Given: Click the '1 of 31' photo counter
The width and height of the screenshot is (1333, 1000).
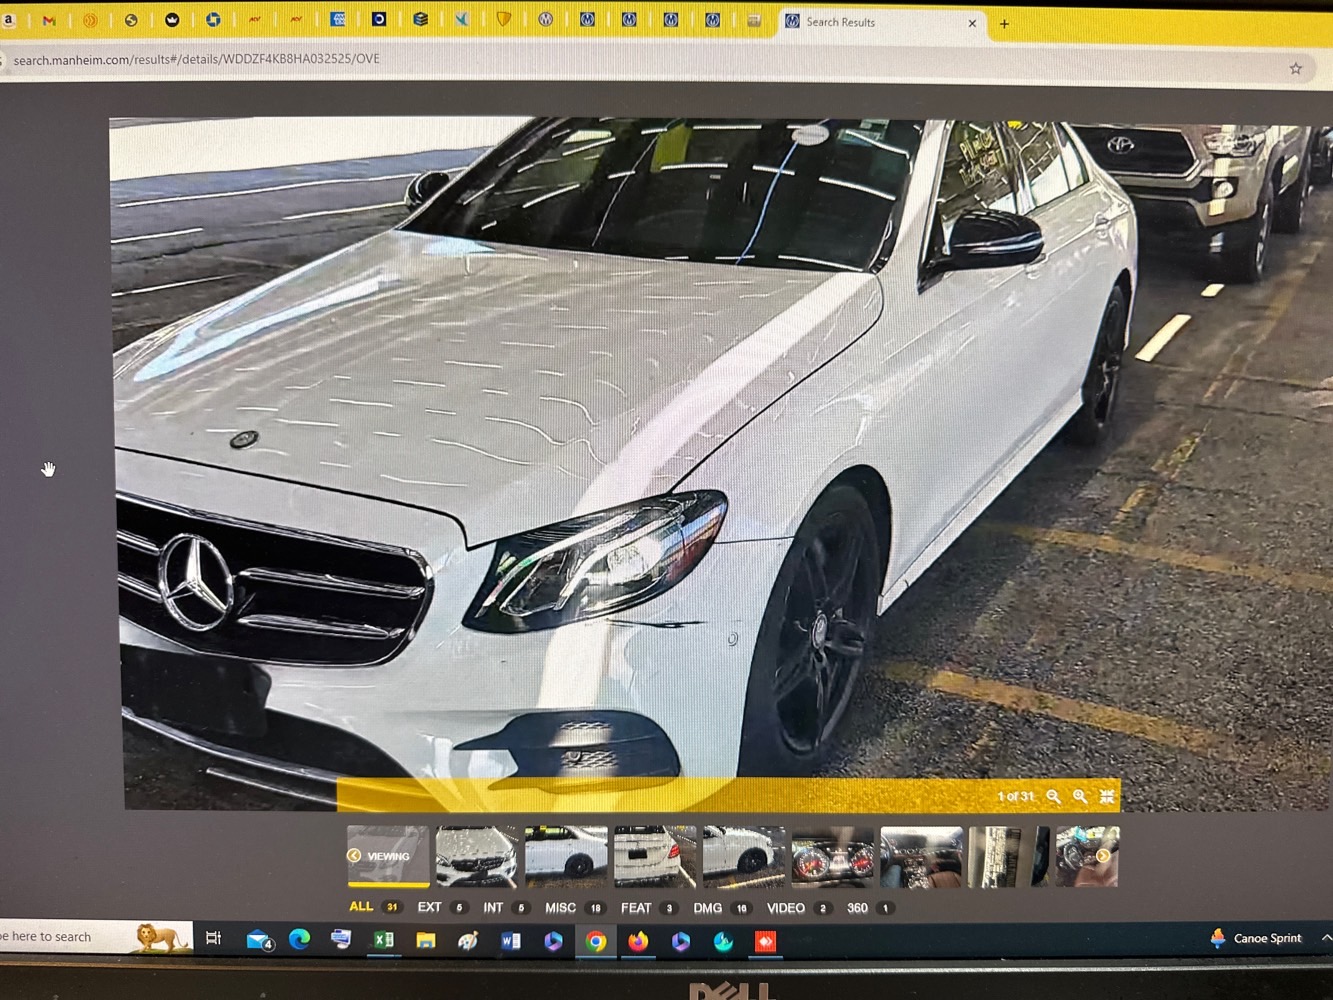Looking at the screenshot, I should tap(1015, 796).
